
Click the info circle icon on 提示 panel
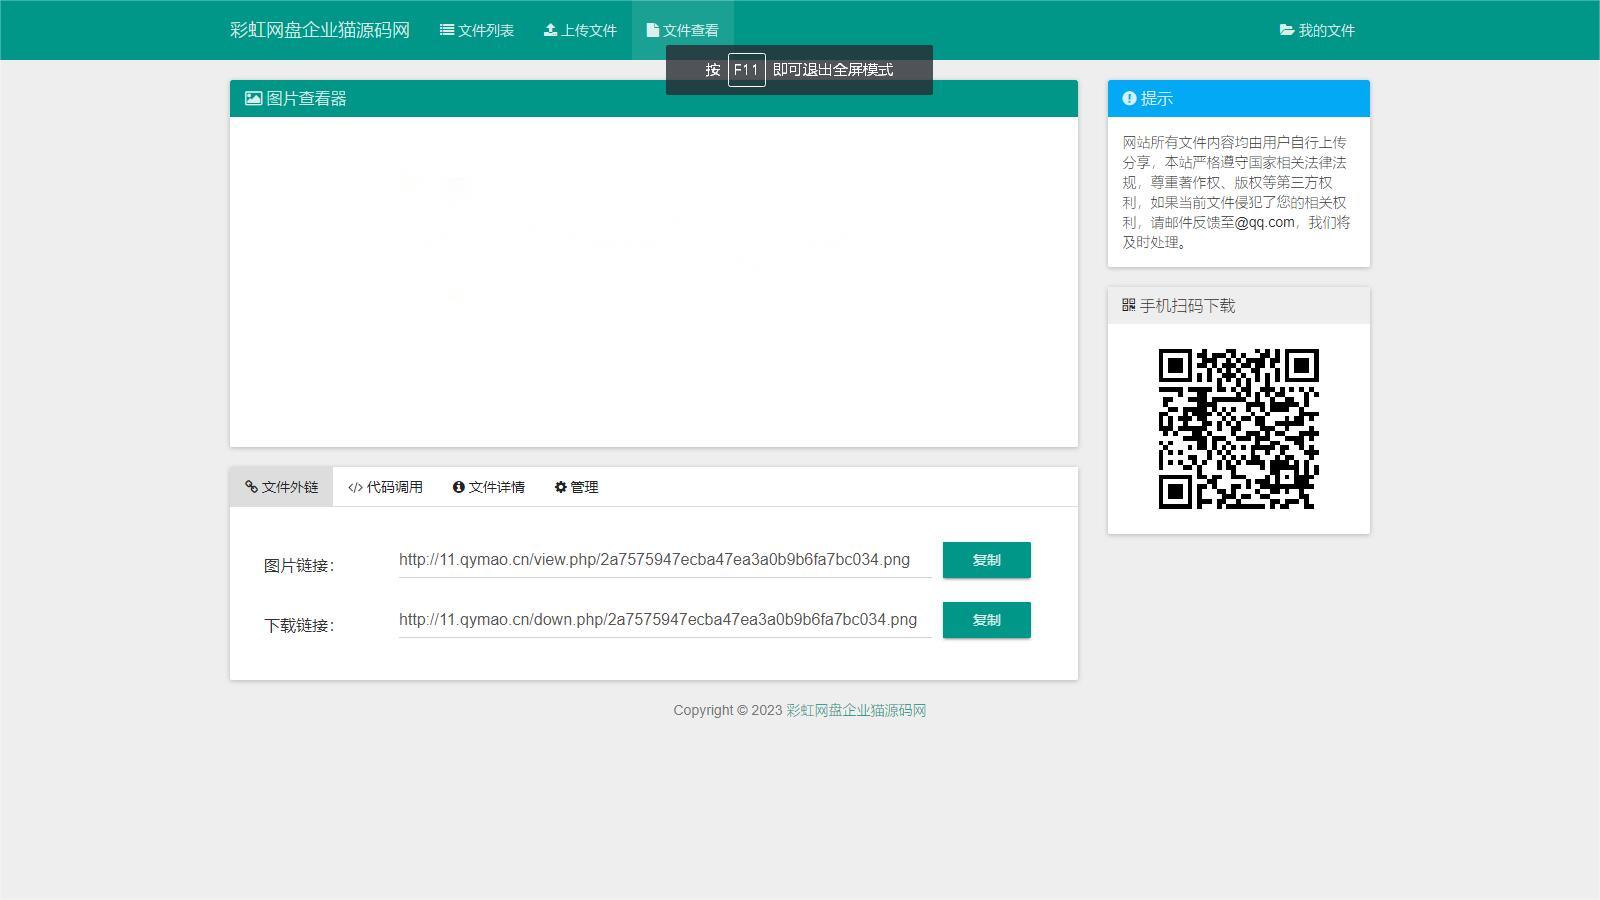1129,98
